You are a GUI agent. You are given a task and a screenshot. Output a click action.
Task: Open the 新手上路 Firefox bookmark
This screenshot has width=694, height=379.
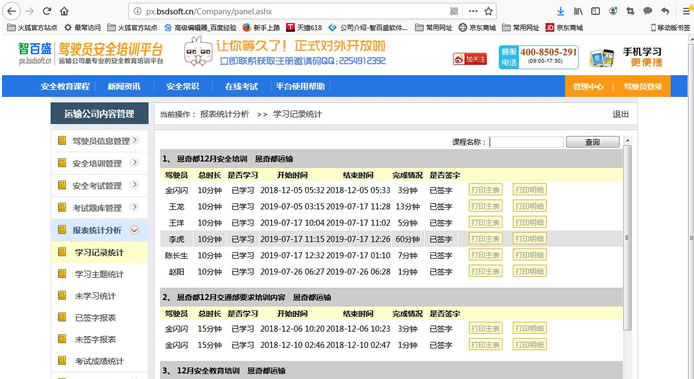[261, 27]
